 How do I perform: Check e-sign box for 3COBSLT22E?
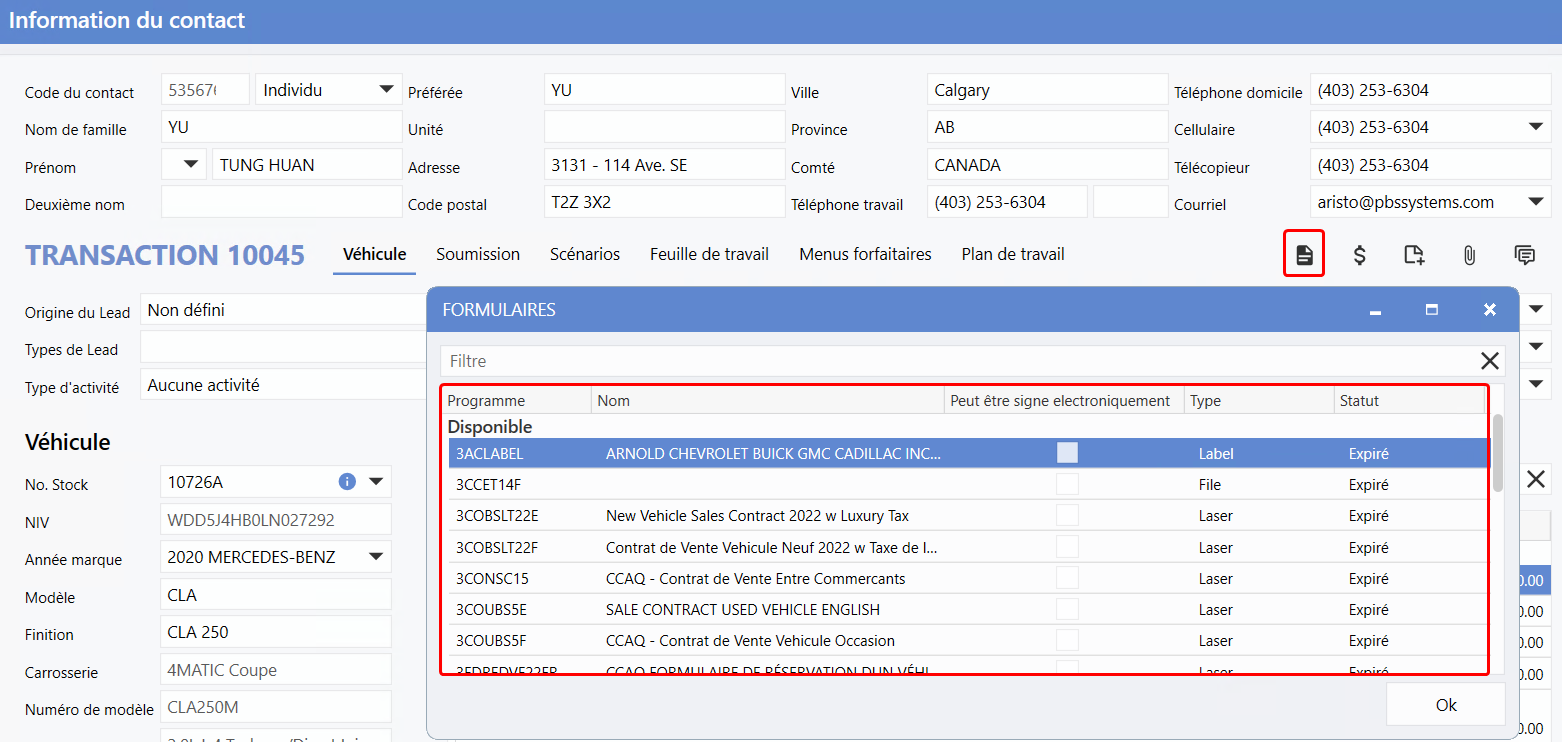click(1067, 516)
